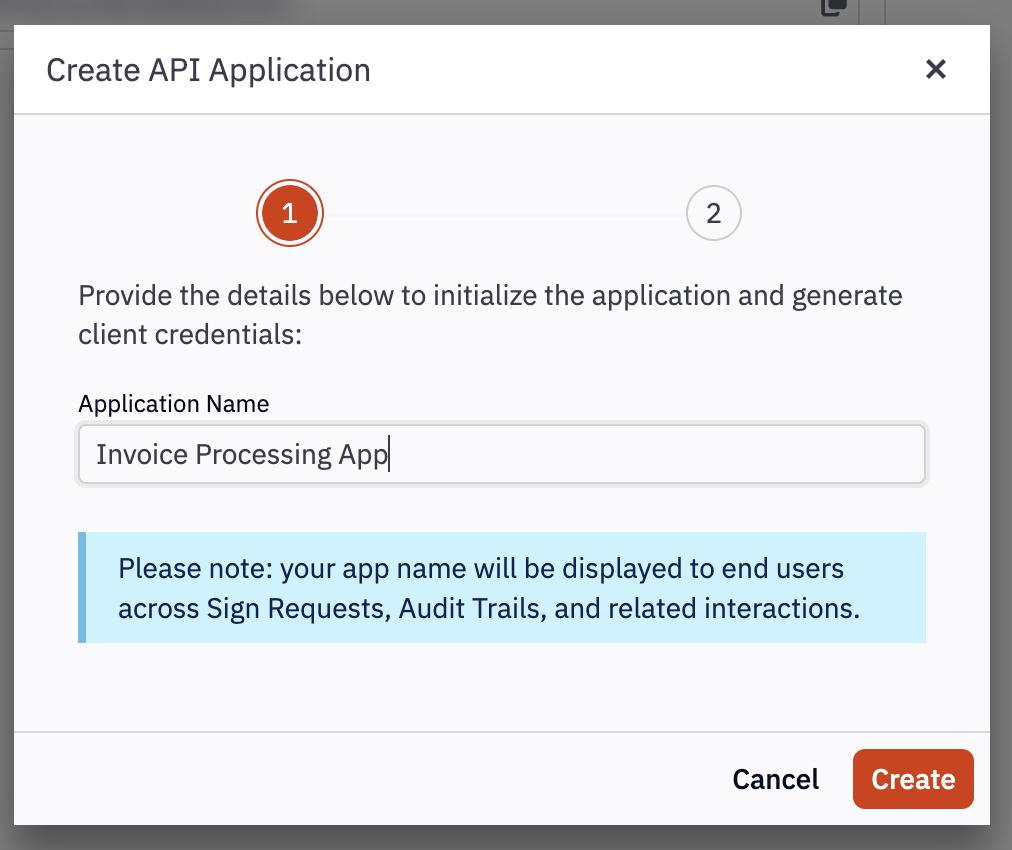The image size is (1012, 850).
Task: Click the 'Provide the details below' instruction text
Action: (x=491, y=315)
